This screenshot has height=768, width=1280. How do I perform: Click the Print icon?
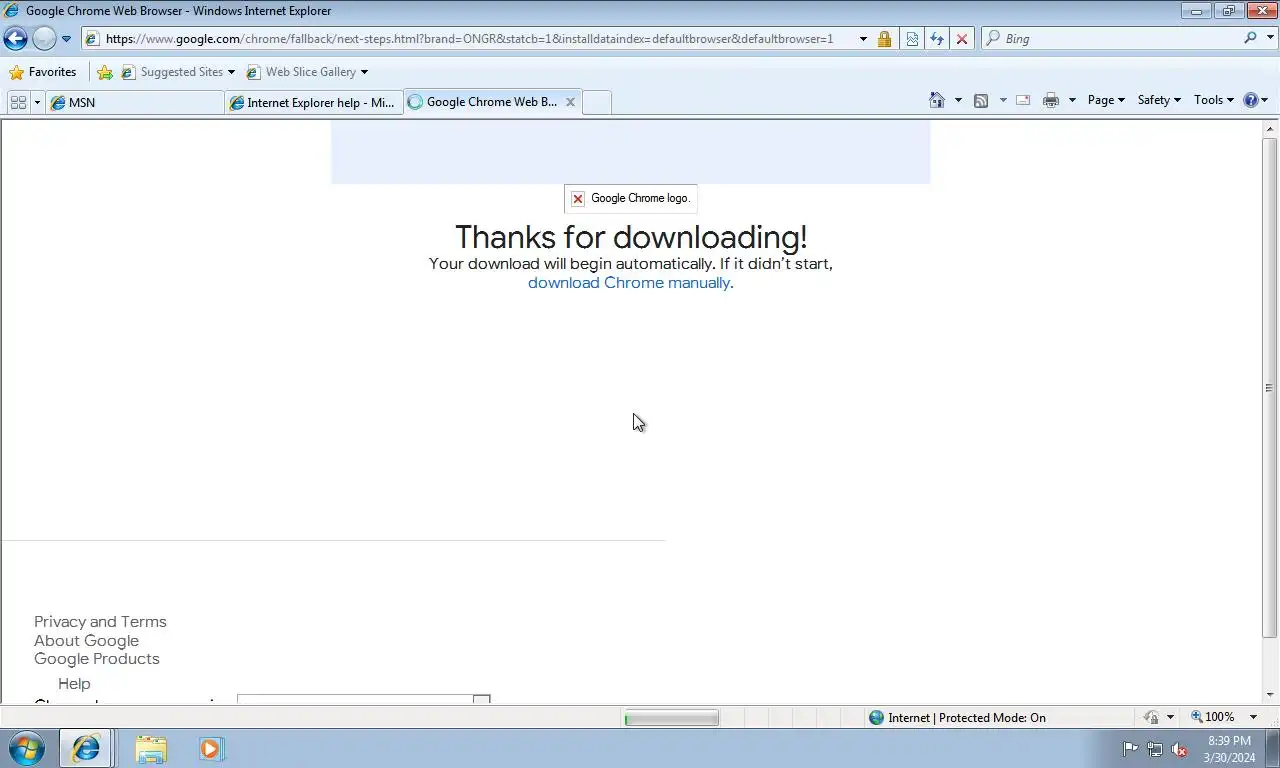tap(1050, 100)
